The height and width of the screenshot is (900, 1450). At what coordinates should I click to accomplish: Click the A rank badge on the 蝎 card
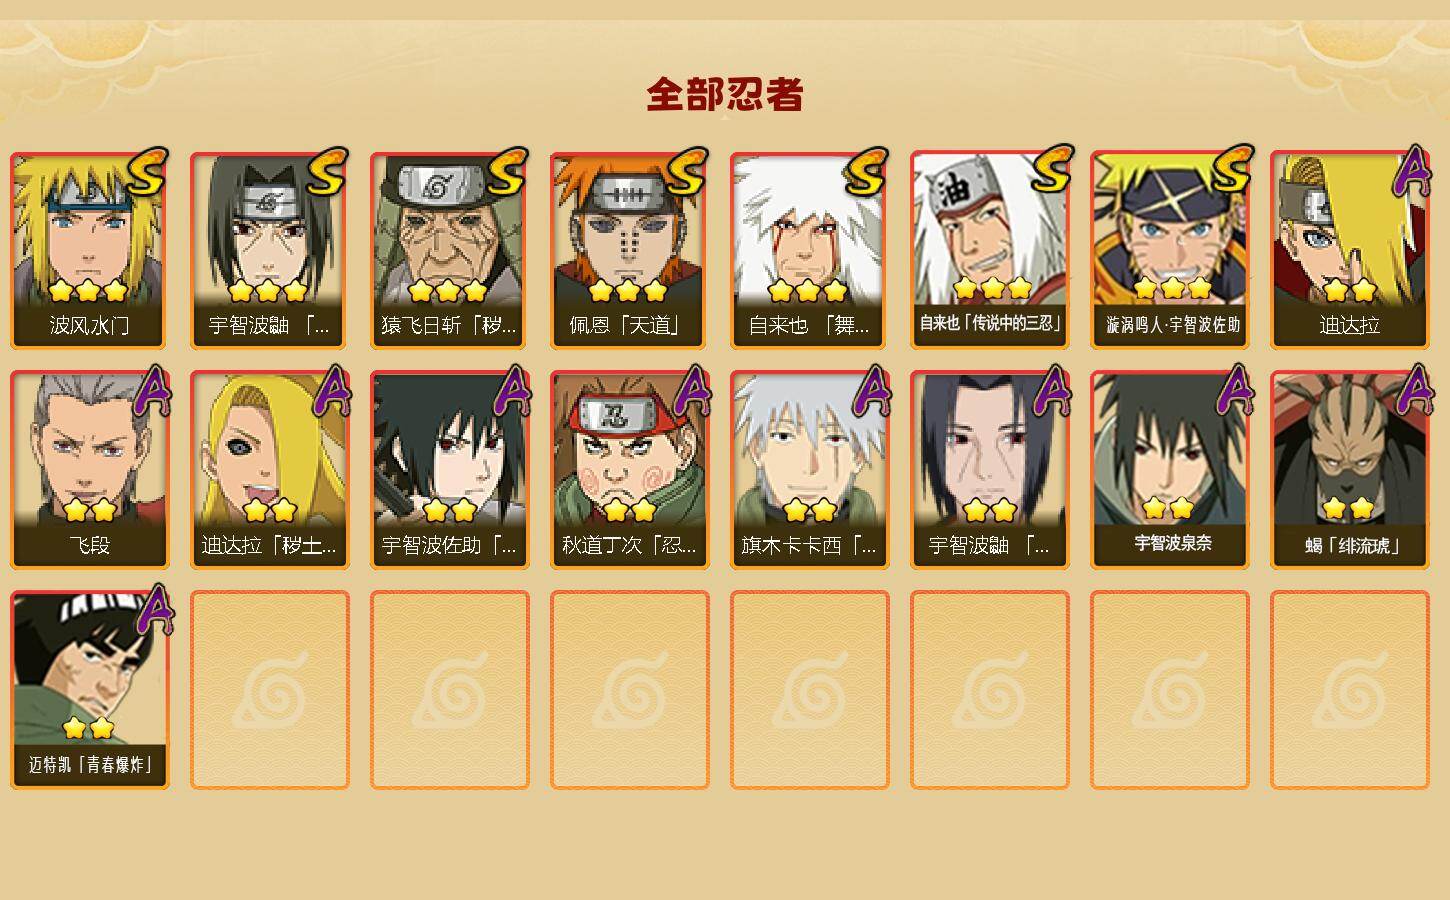1412,392
